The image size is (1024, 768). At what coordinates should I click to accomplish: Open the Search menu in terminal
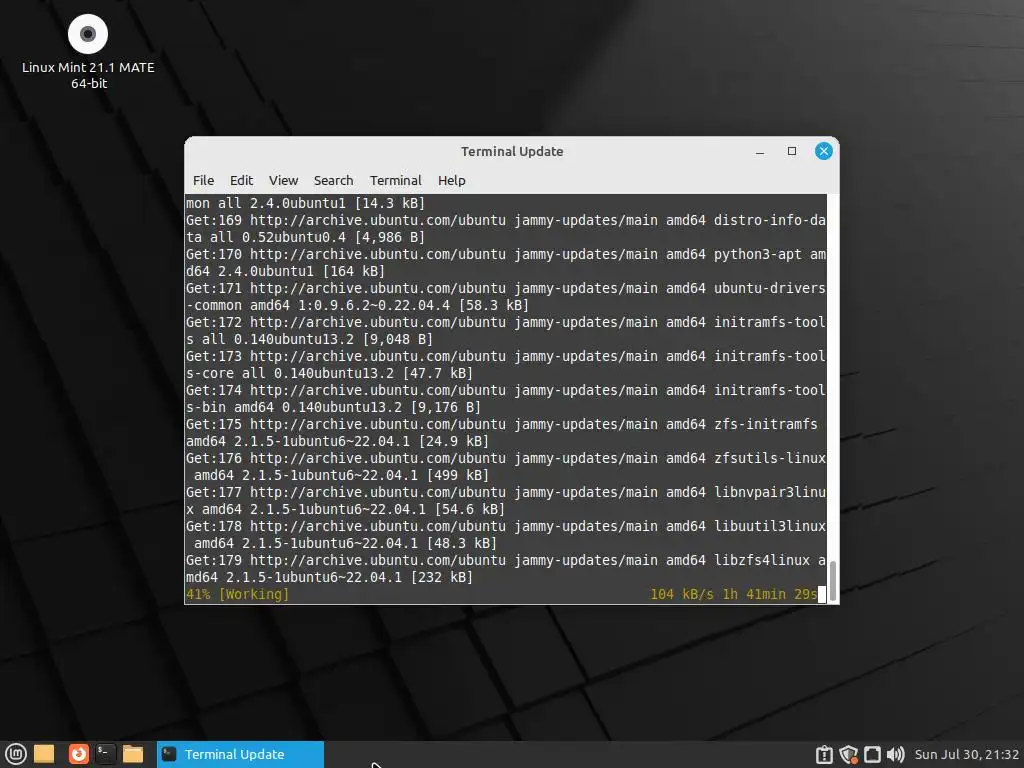pos(333,180)
